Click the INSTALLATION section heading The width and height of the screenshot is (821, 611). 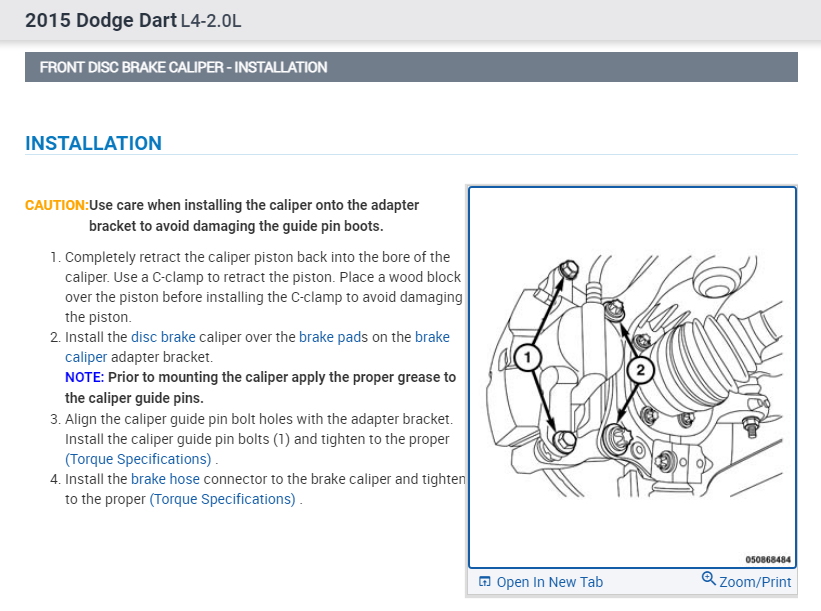93,143
